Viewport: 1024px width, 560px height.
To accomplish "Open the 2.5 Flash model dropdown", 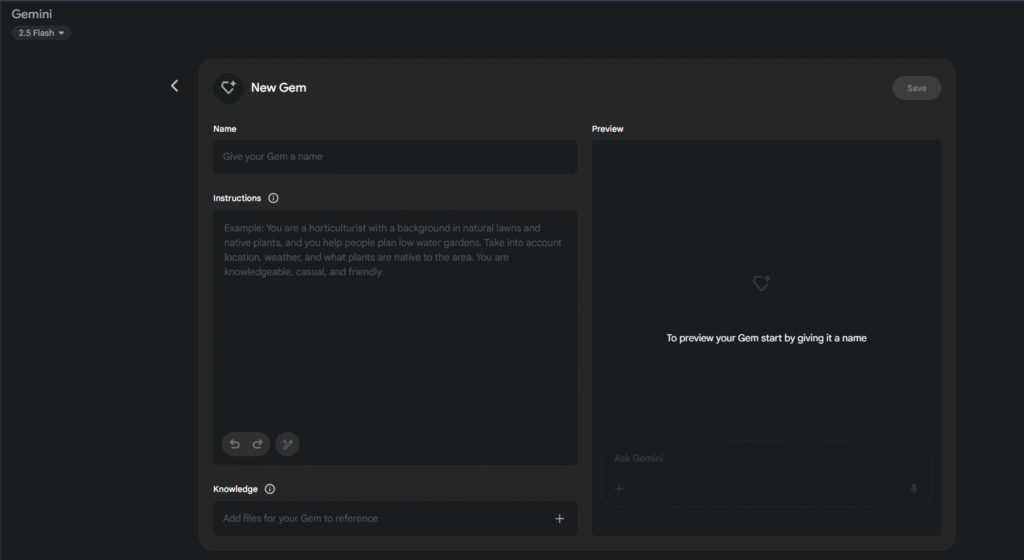I will [41, 33].
